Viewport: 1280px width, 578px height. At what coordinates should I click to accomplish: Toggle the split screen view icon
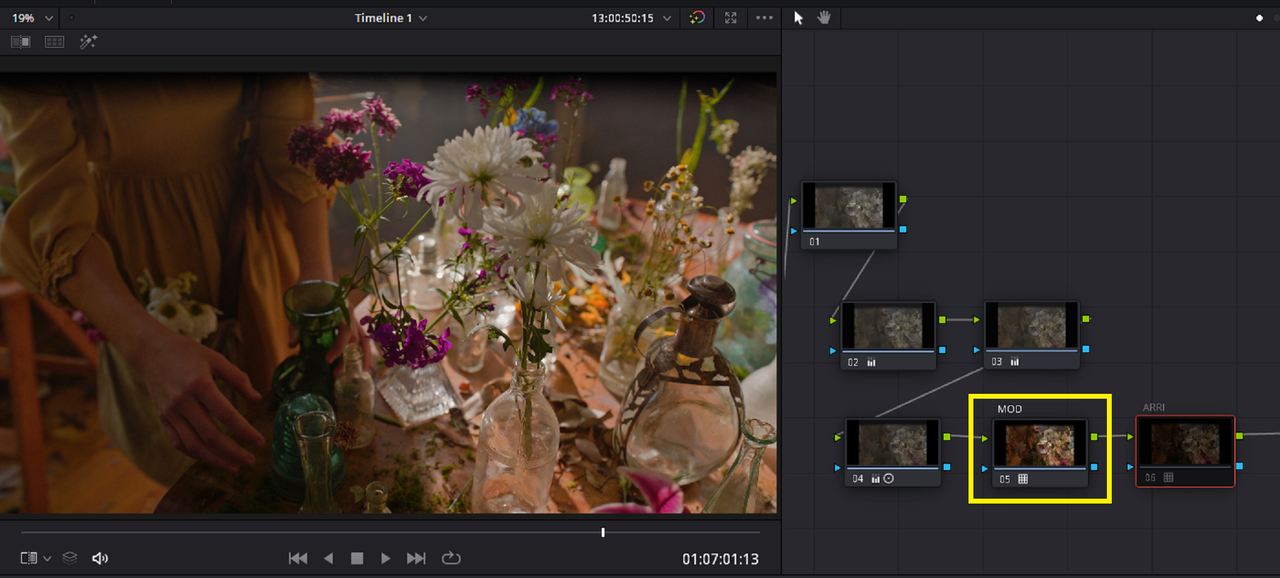(54, 42)
